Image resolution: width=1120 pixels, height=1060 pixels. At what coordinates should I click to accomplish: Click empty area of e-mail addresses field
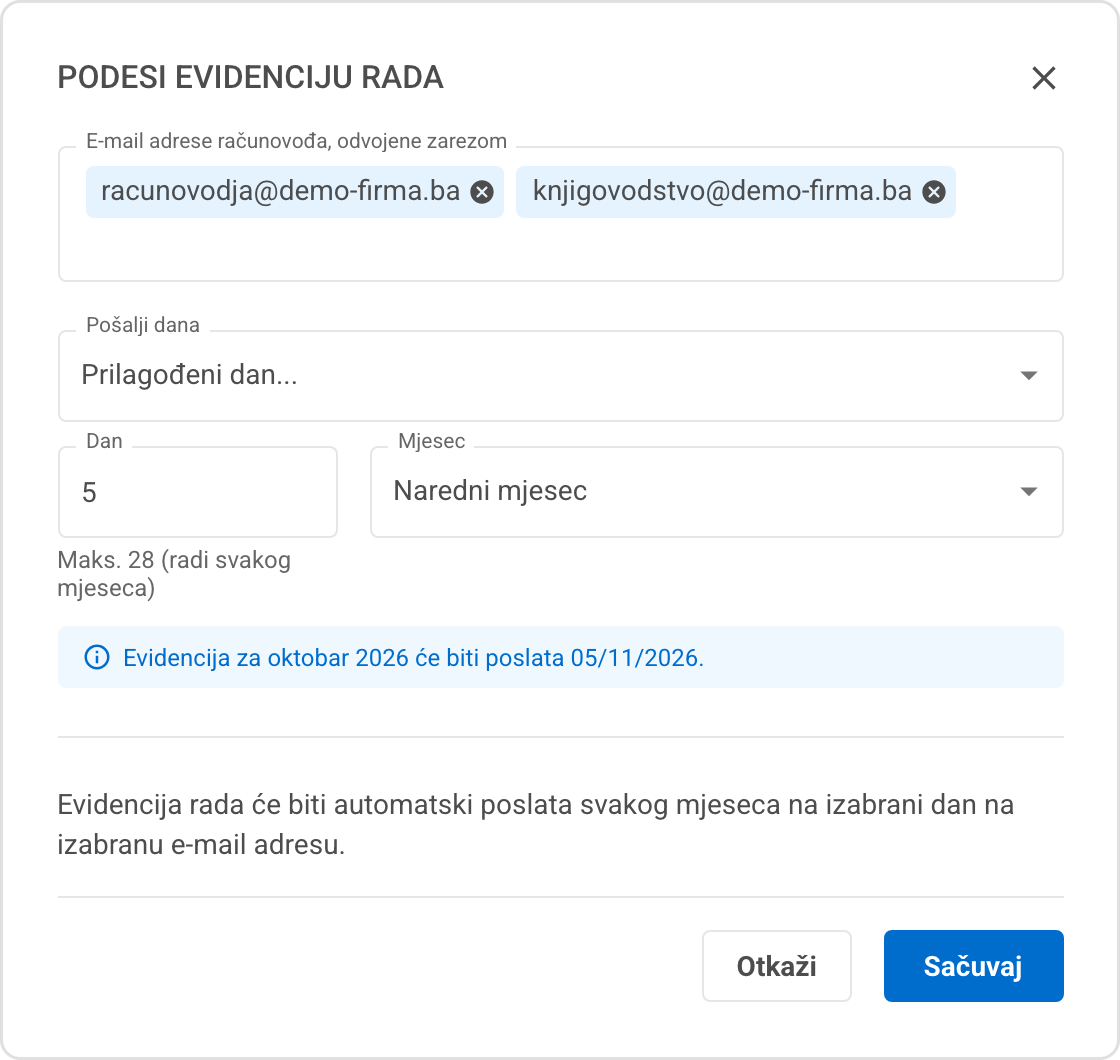[x=561, y=249]
